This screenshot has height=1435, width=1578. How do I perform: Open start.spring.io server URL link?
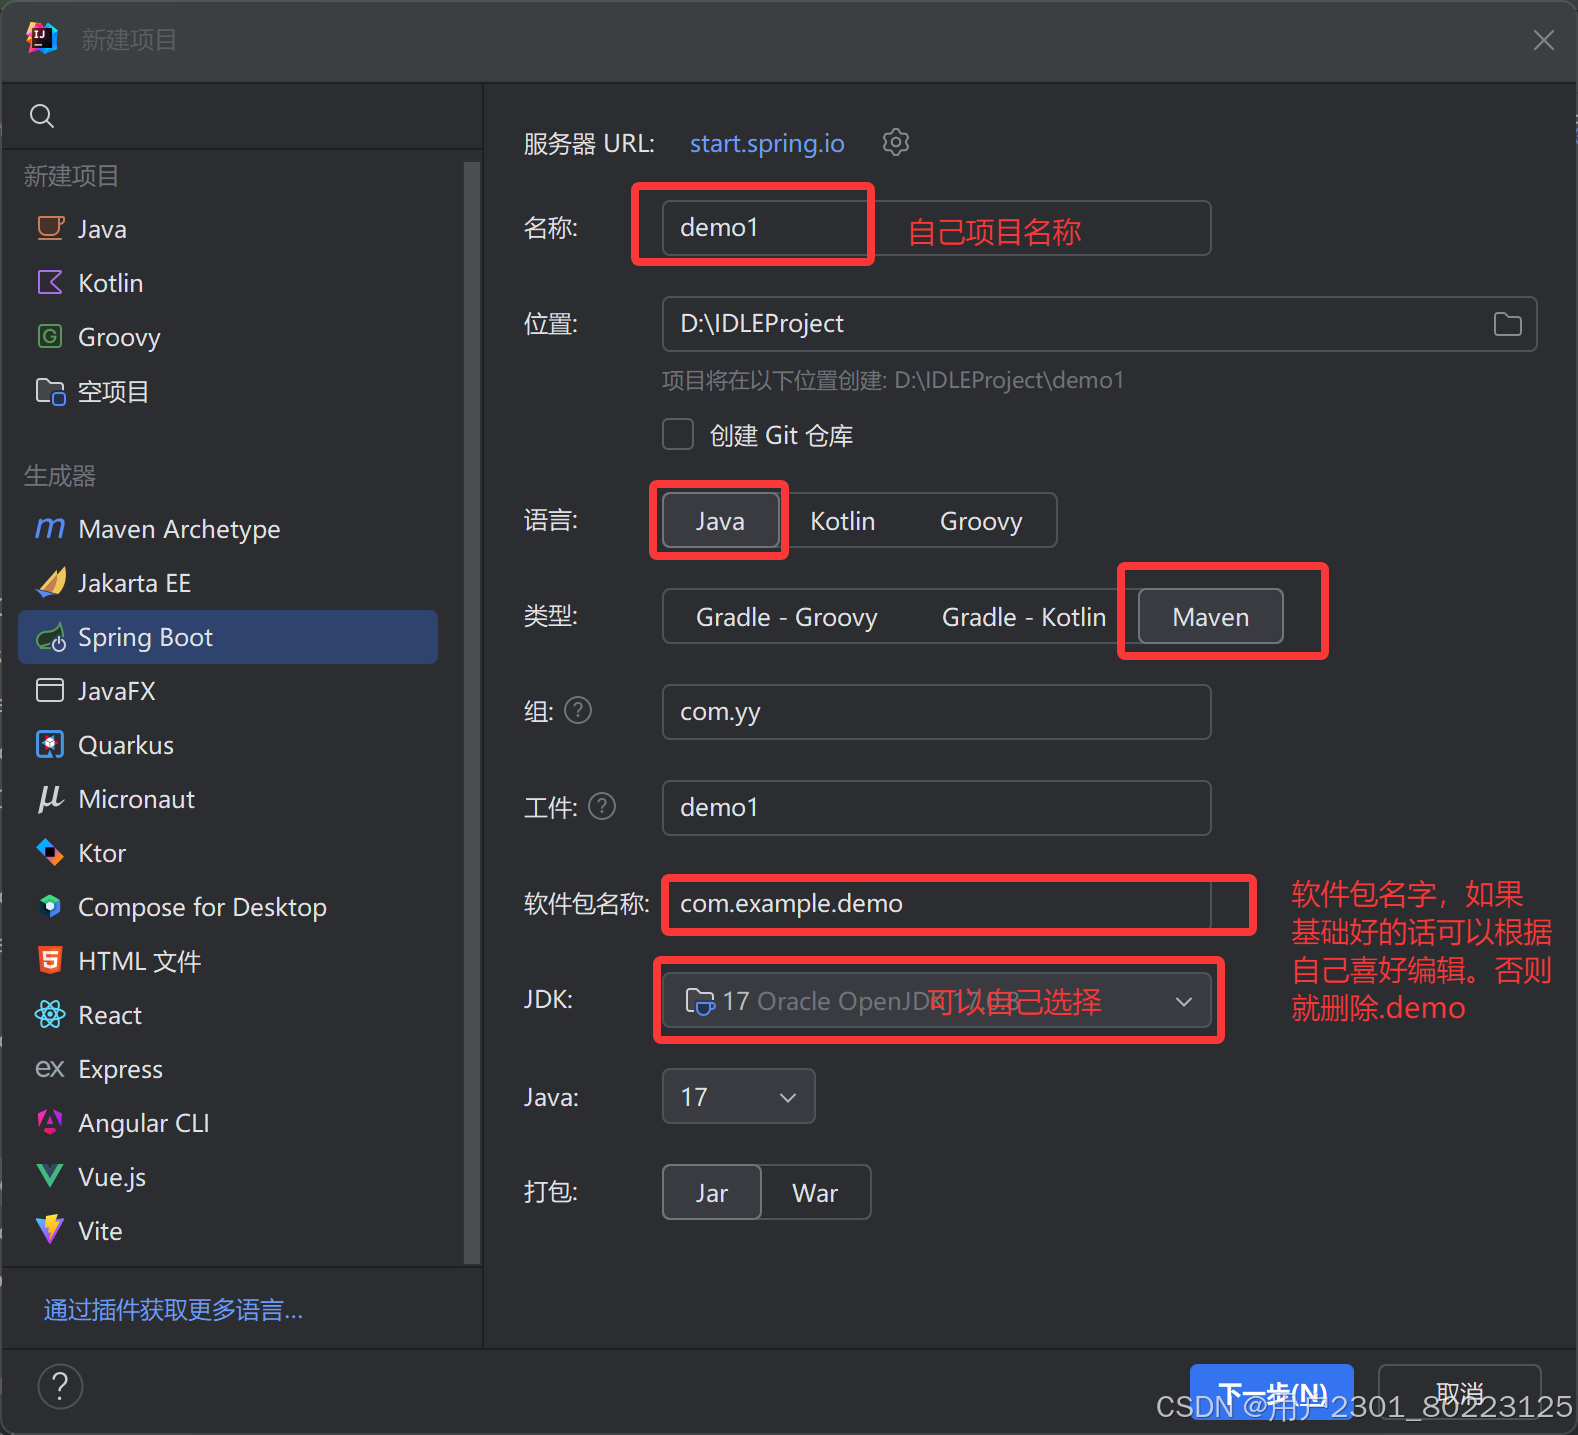[x=767, y=143]
